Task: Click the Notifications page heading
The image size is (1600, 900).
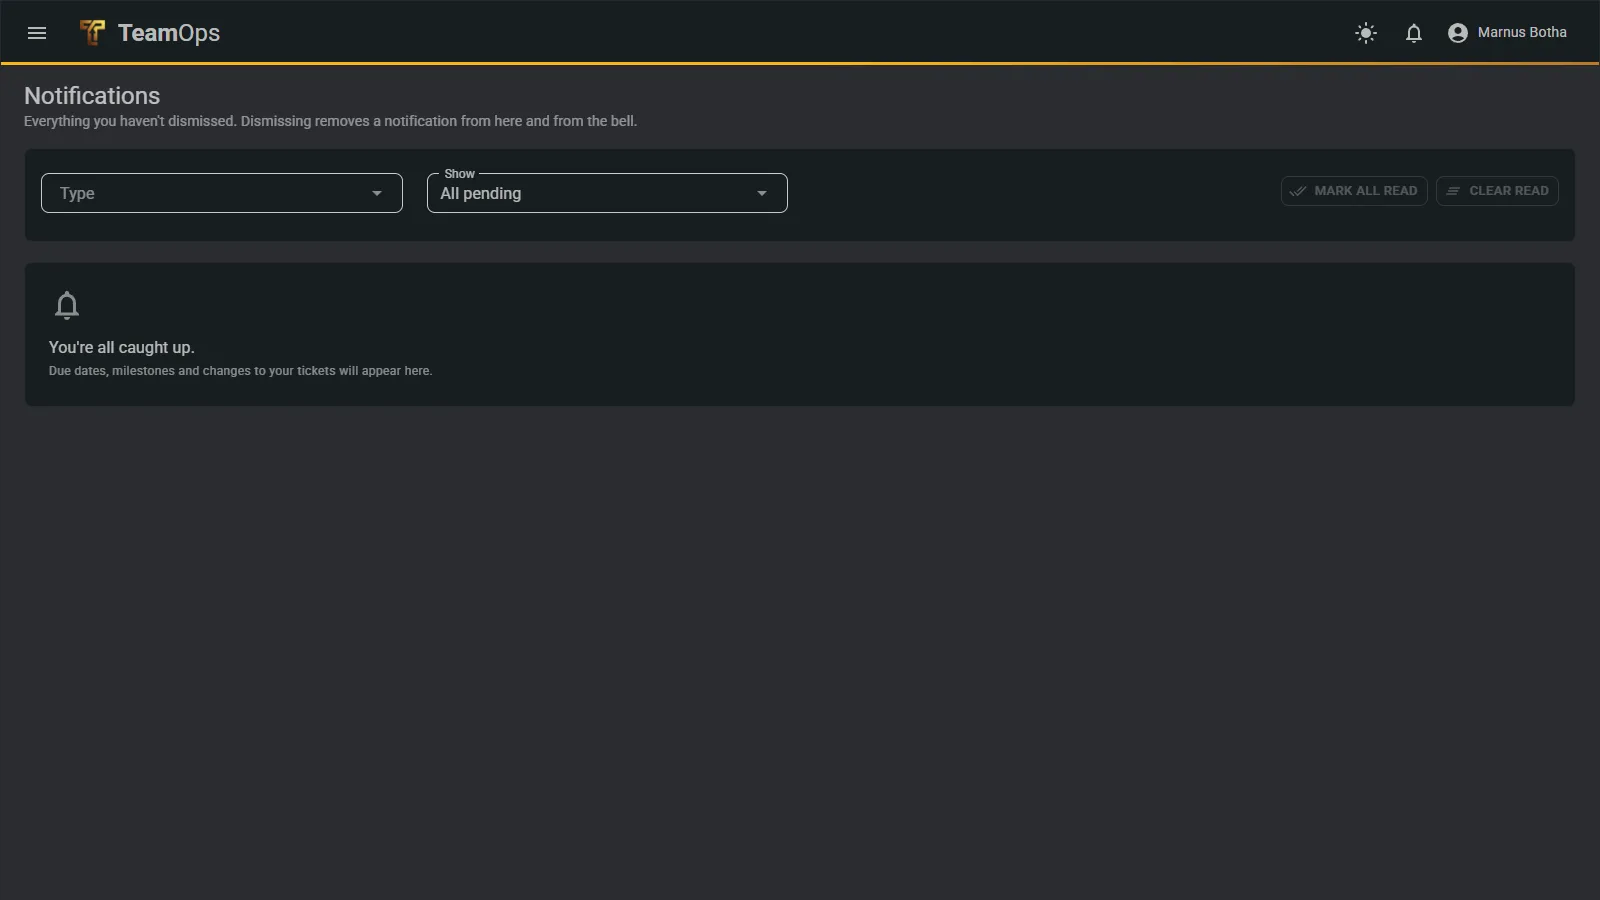Action: coord(92,96)
